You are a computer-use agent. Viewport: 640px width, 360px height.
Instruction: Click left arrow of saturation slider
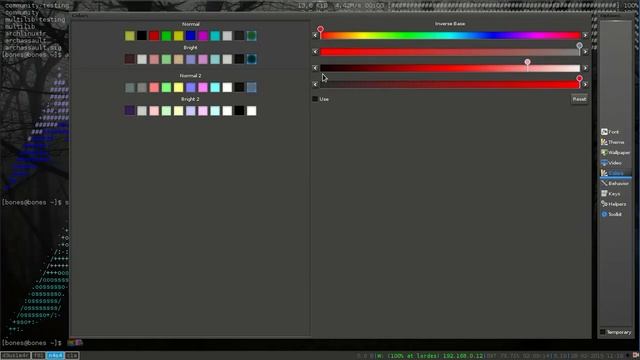[x=315, y=52]
